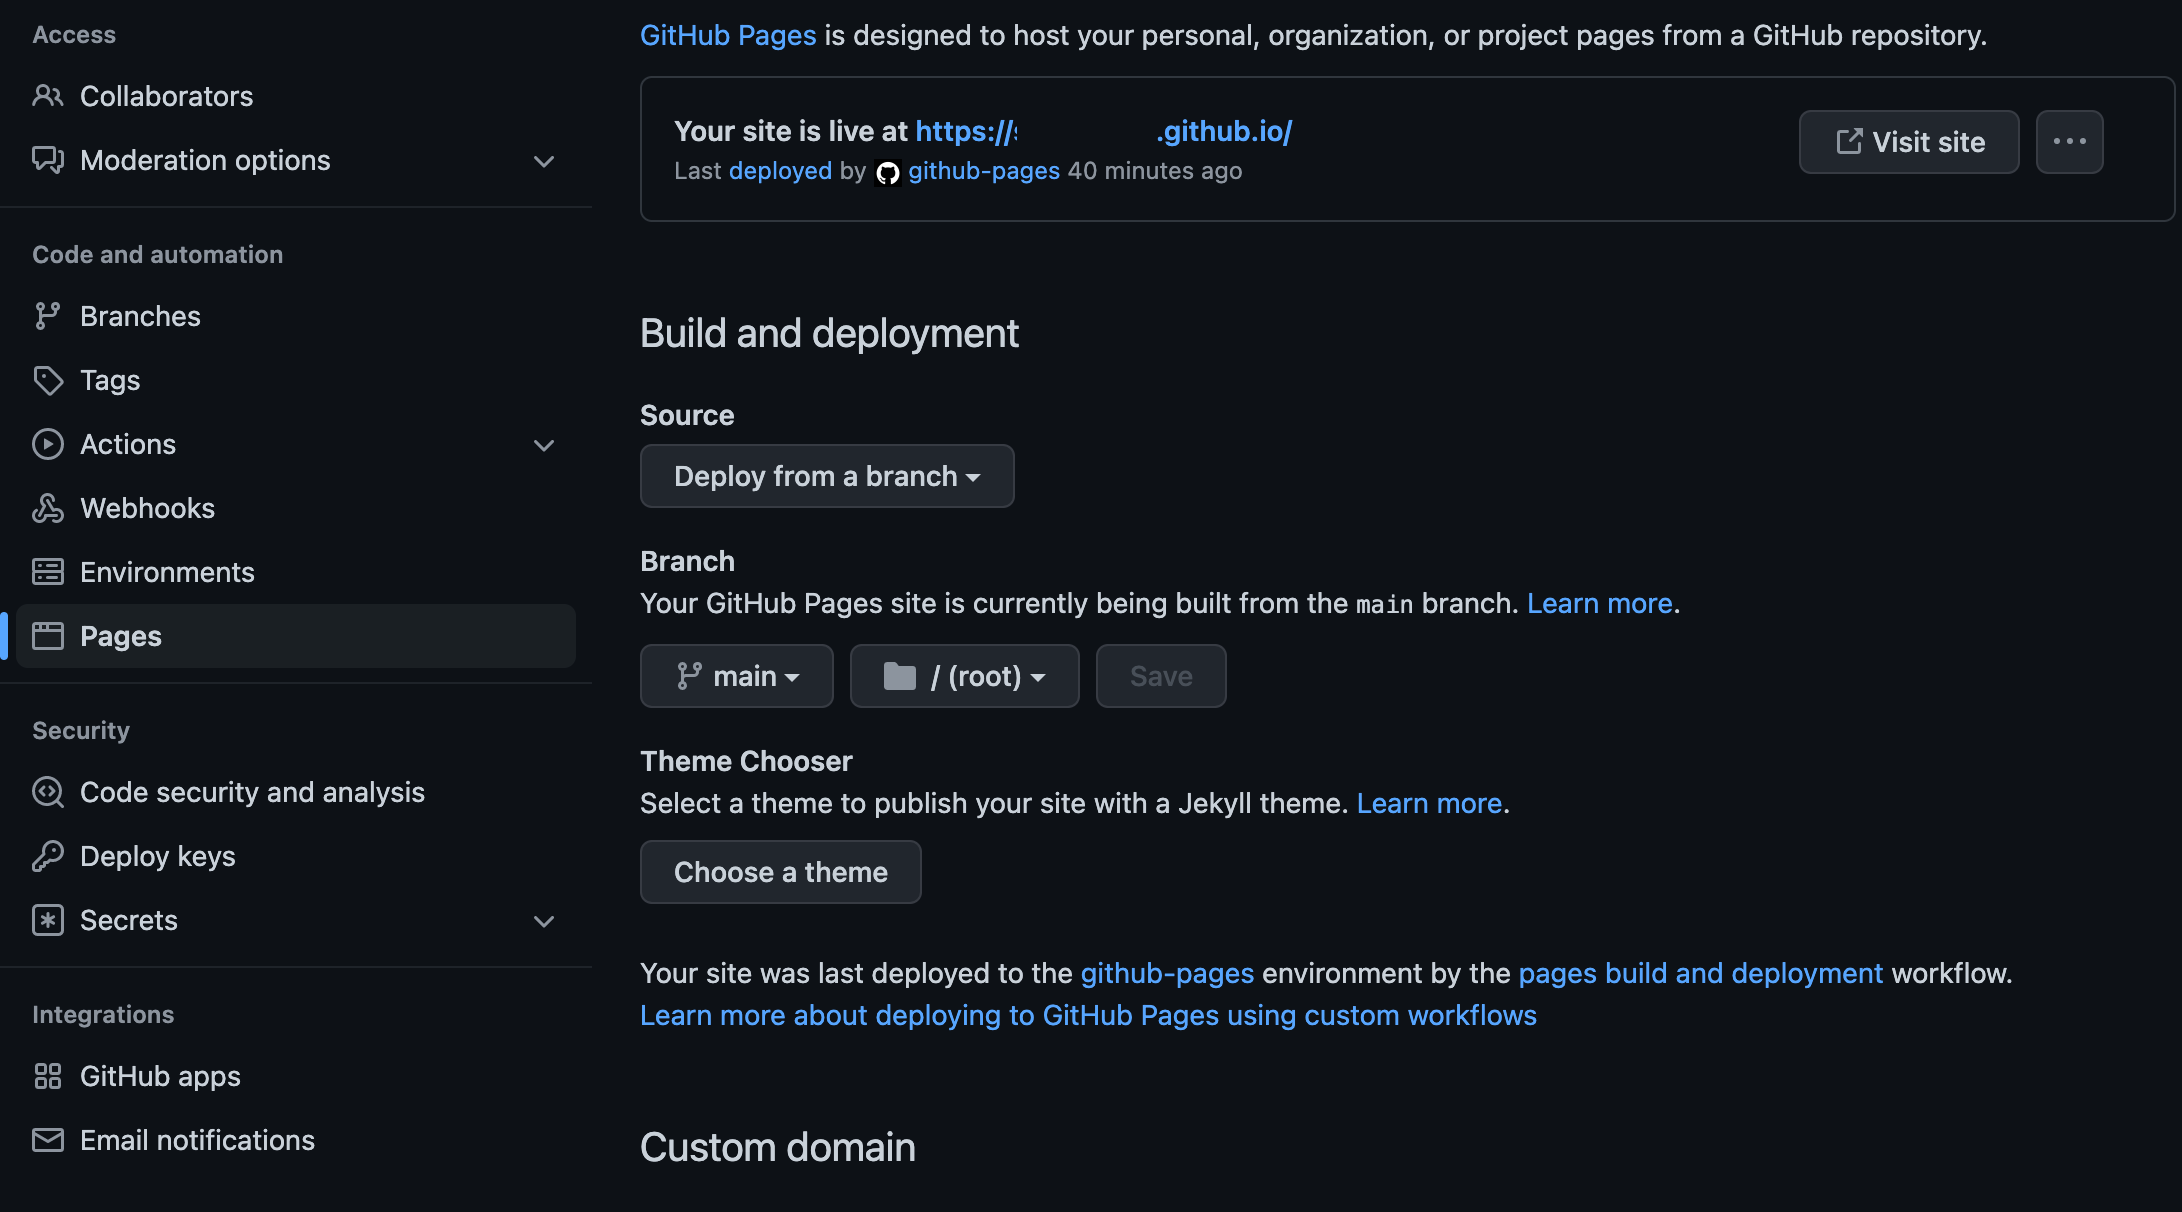The height and width of the screenshot is (1212, 2182).
Task: Open the main branch selector dropdown
Action: point(736,676)
